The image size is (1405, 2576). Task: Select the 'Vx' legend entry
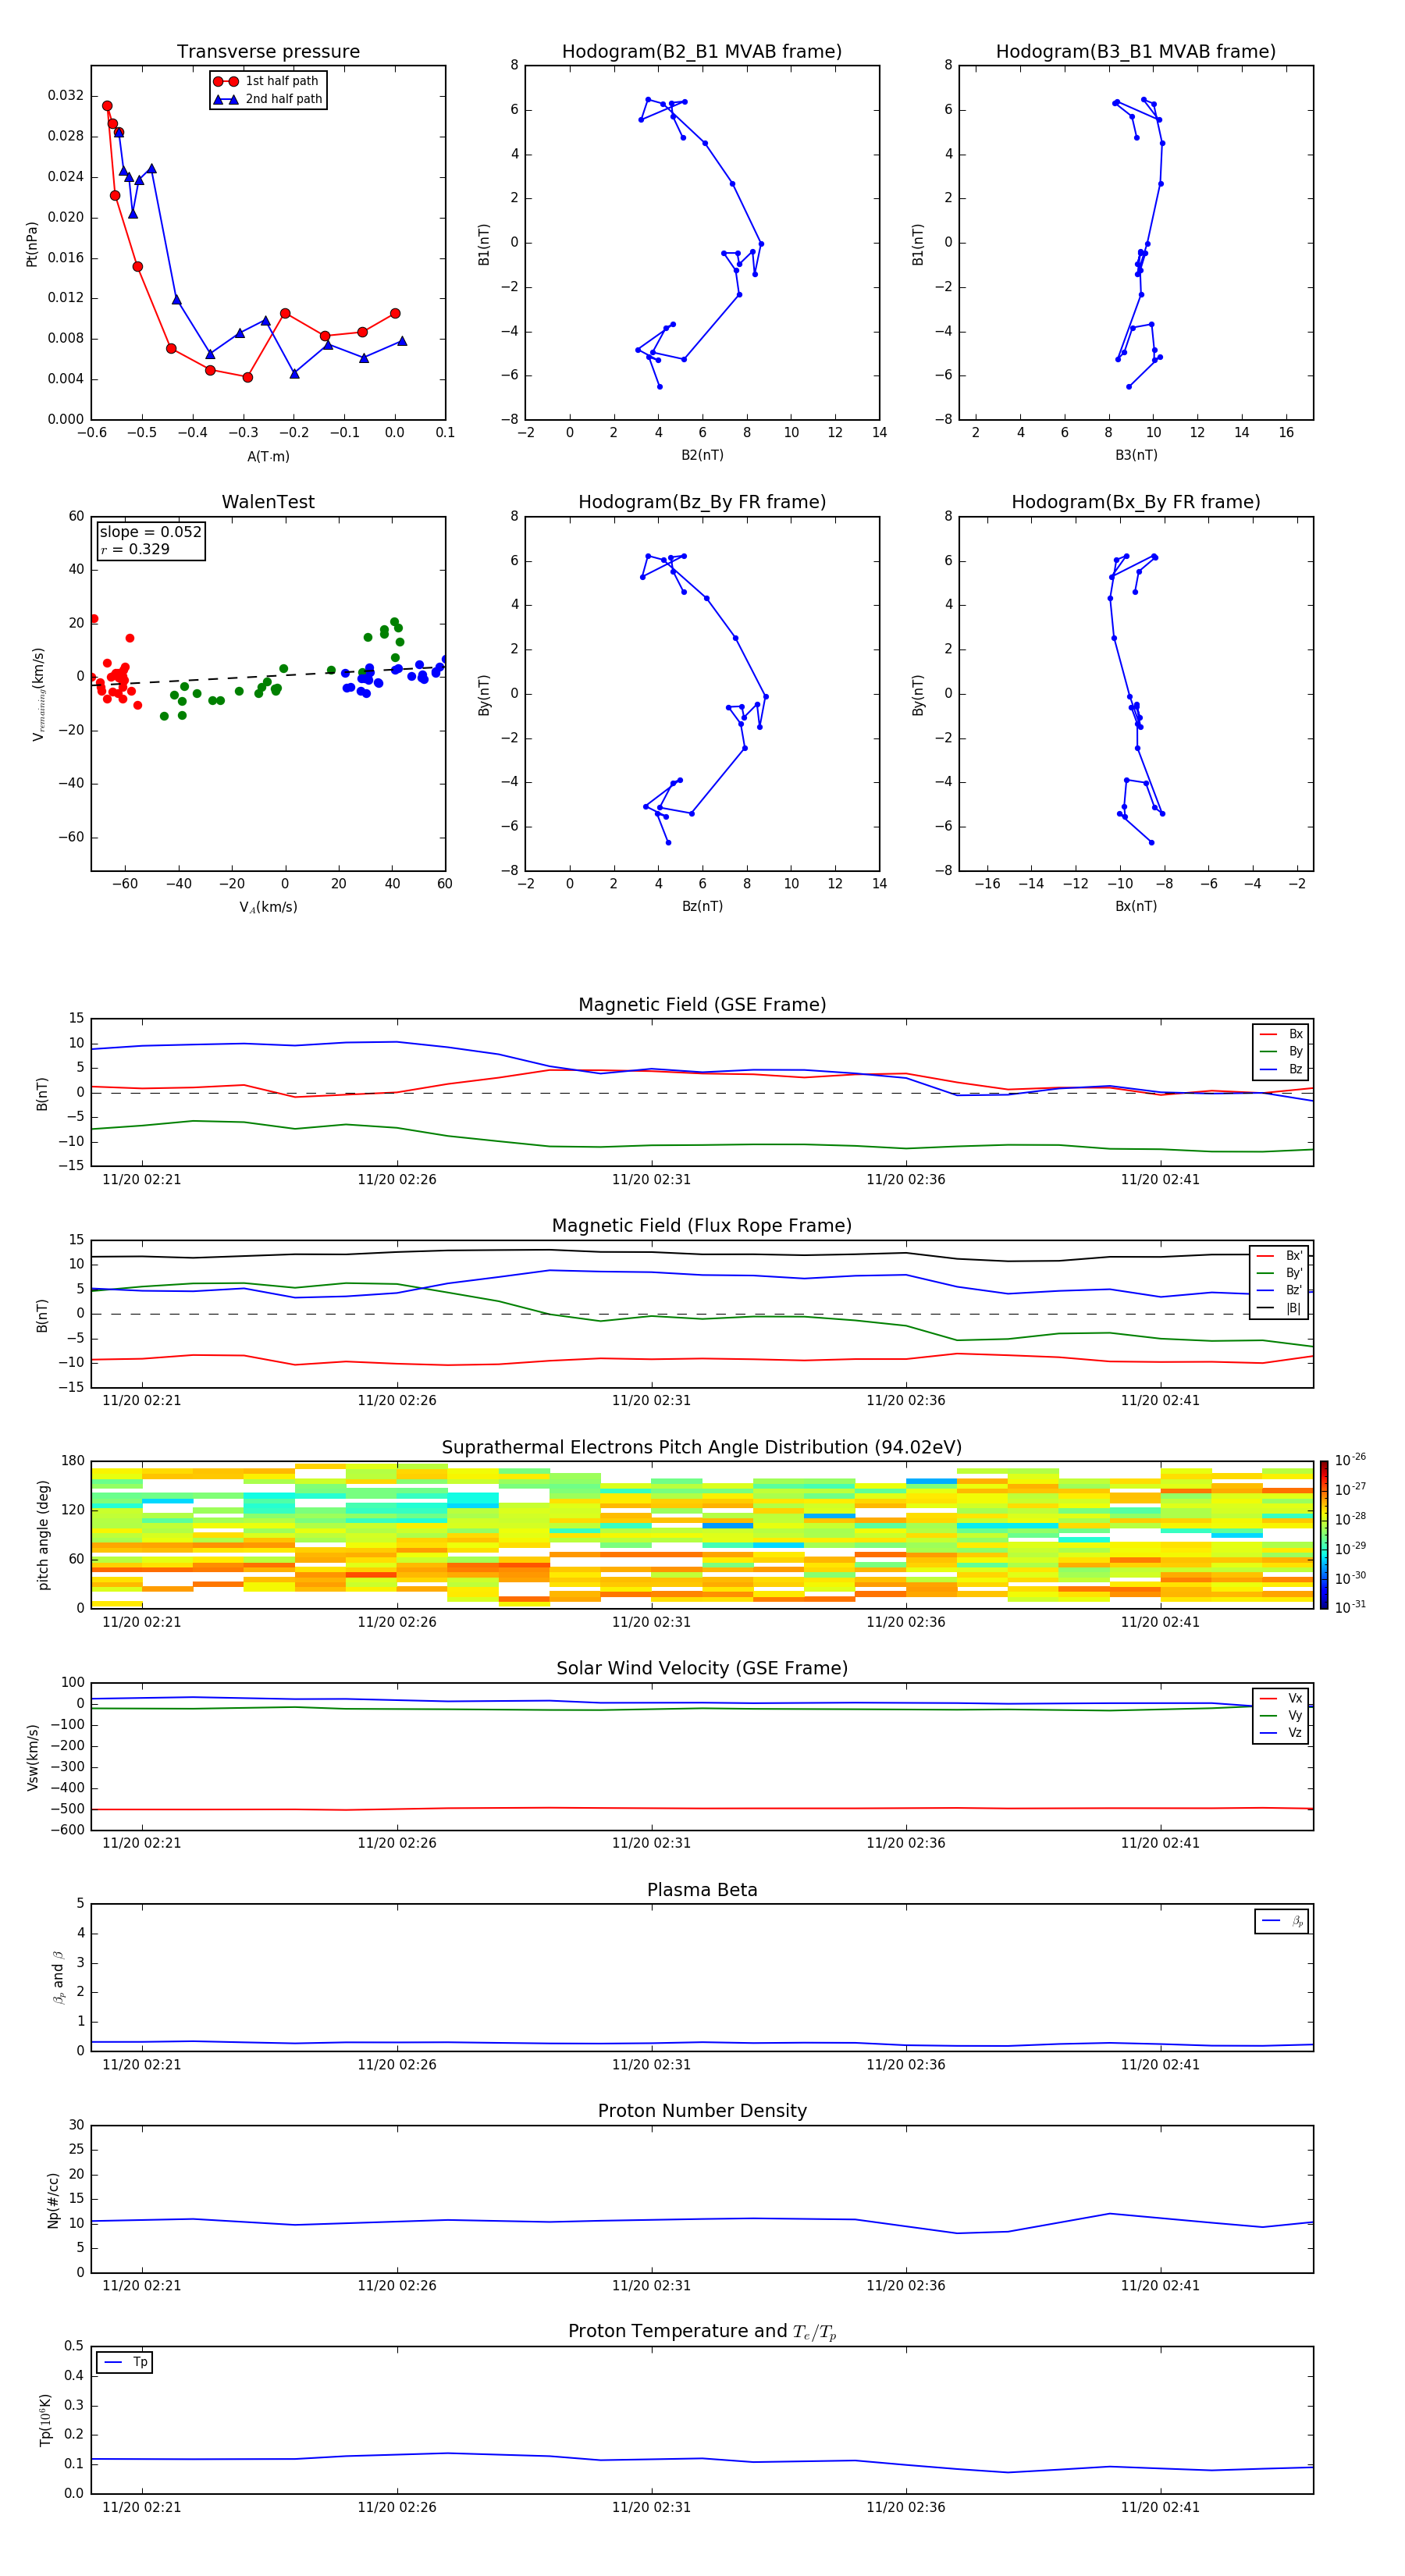(1281, 1698)
